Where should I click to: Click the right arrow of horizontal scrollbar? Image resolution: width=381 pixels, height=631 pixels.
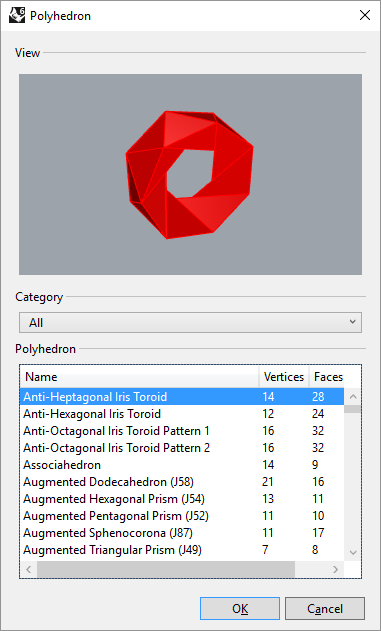(x=336, y=569)
